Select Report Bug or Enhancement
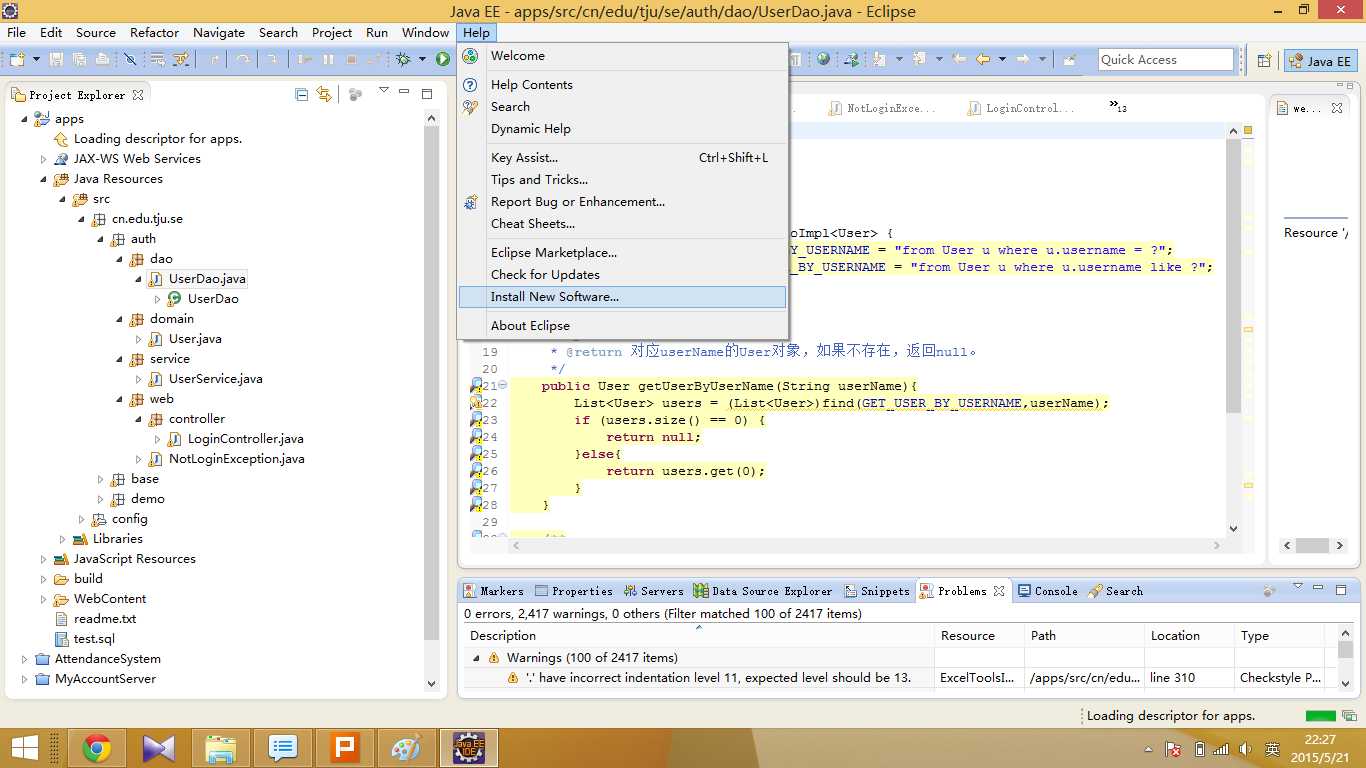 pyautogui.click(x=622, y=202)
